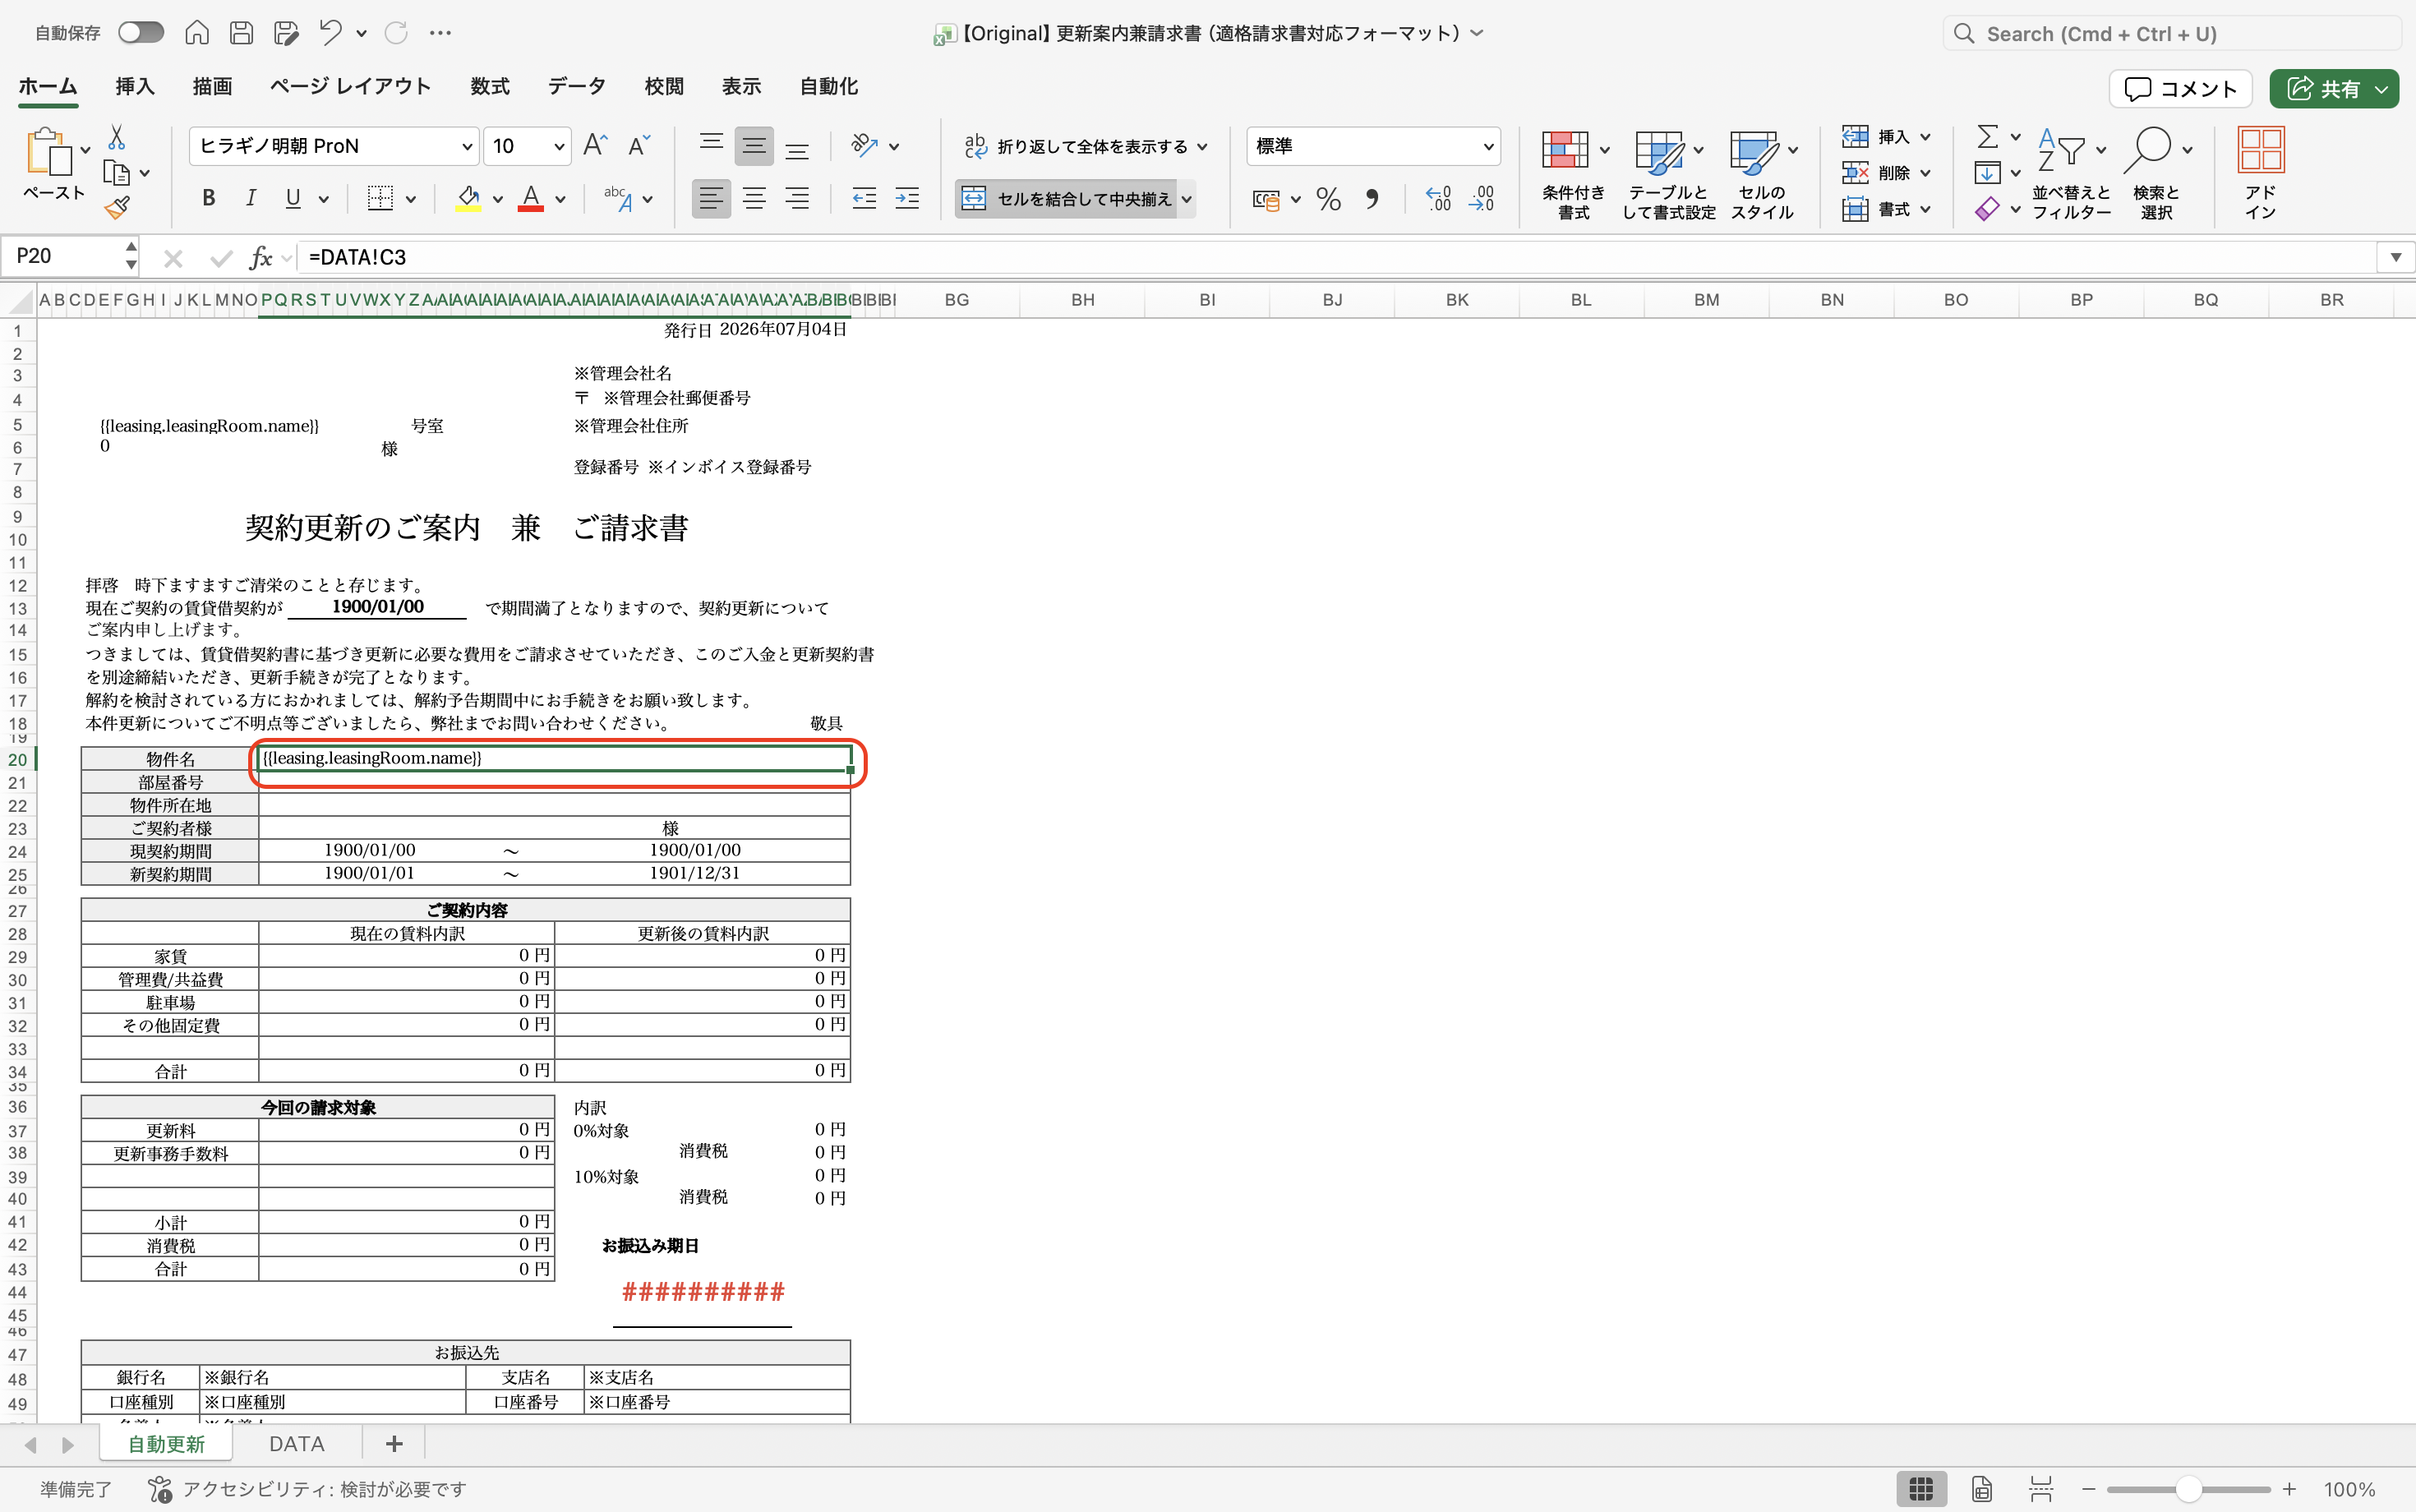
Task: Click the Borders icon
Action: (x=380, y=198)
